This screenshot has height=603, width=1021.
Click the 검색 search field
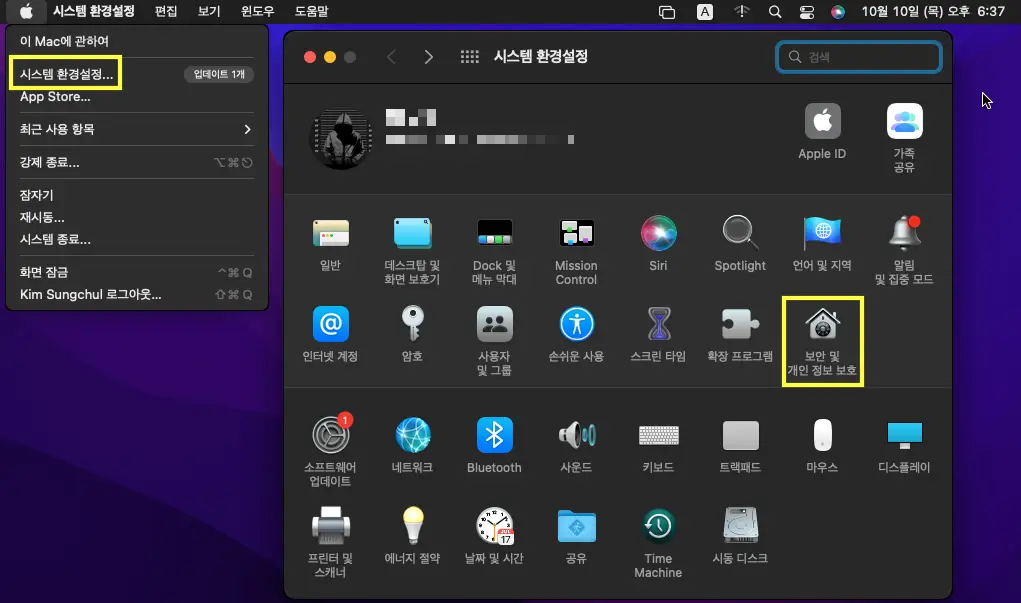(858, 57)
